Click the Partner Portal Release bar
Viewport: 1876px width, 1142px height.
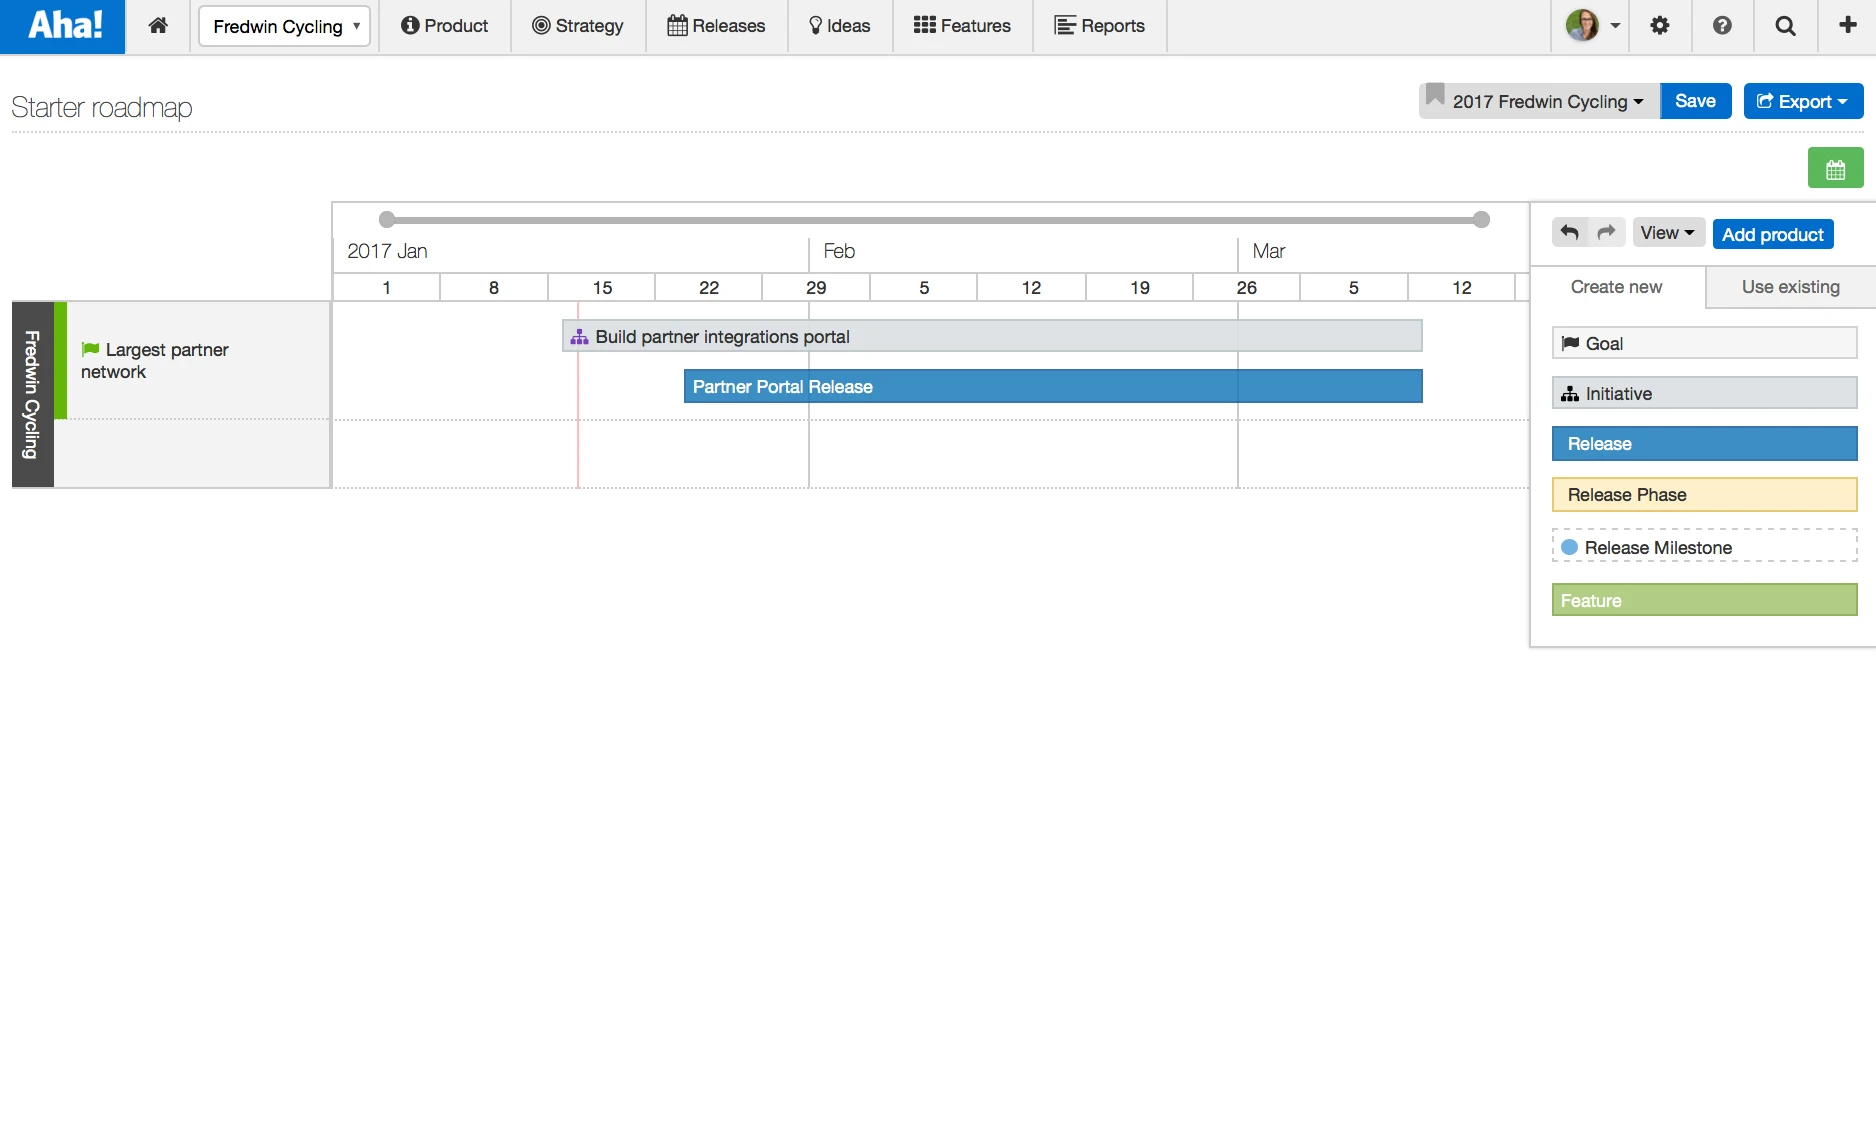click(x=1053, y=386)
